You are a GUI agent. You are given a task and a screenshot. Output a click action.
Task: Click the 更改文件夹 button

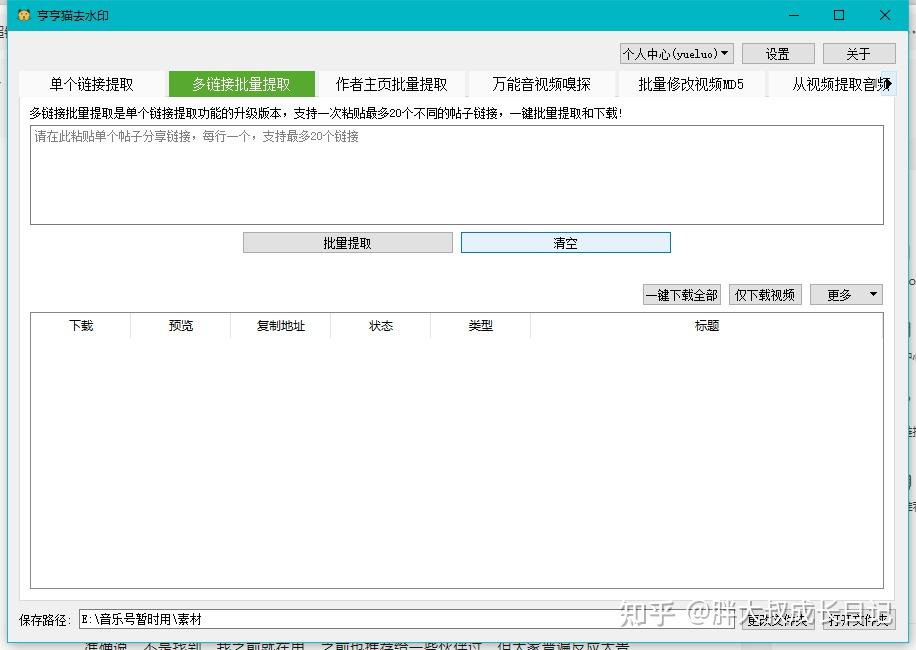(778, 619)
